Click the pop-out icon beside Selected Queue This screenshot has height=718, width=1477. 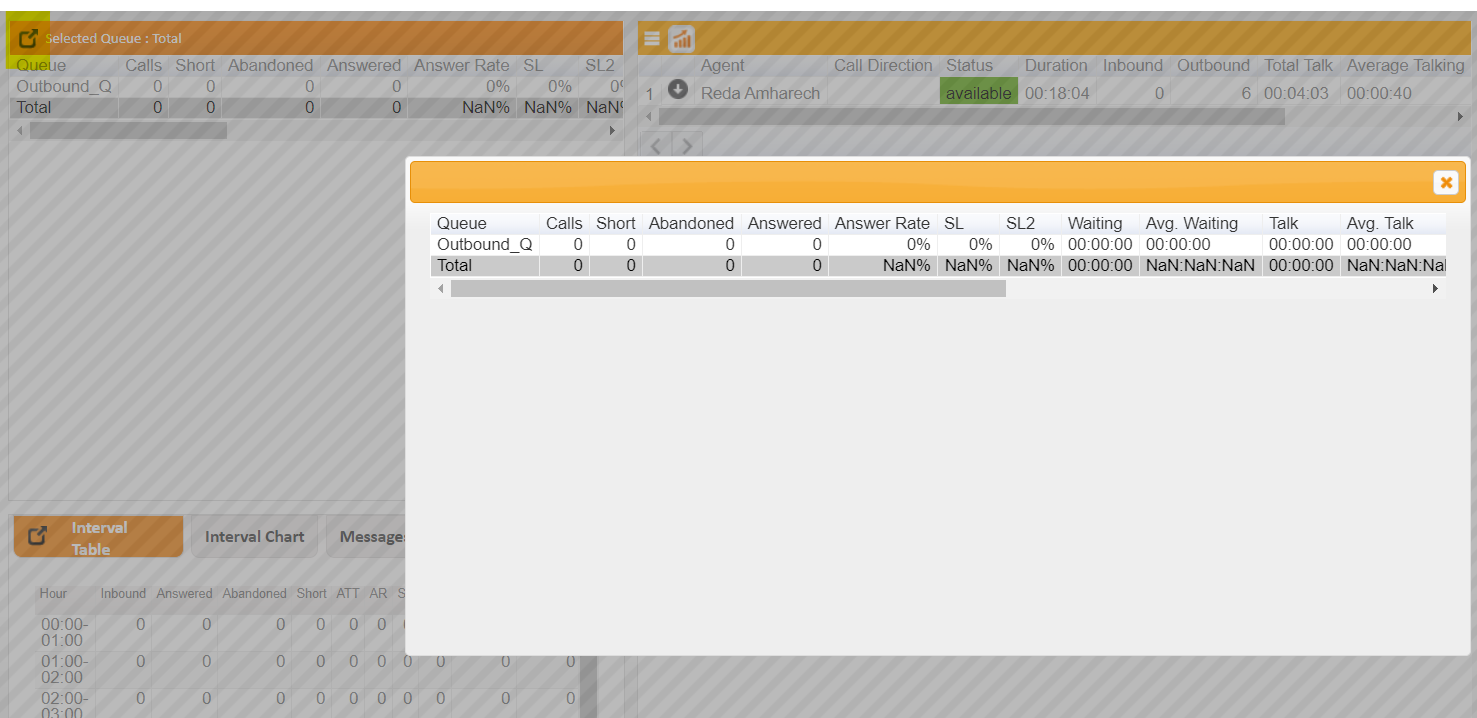(x=29, y=39)
